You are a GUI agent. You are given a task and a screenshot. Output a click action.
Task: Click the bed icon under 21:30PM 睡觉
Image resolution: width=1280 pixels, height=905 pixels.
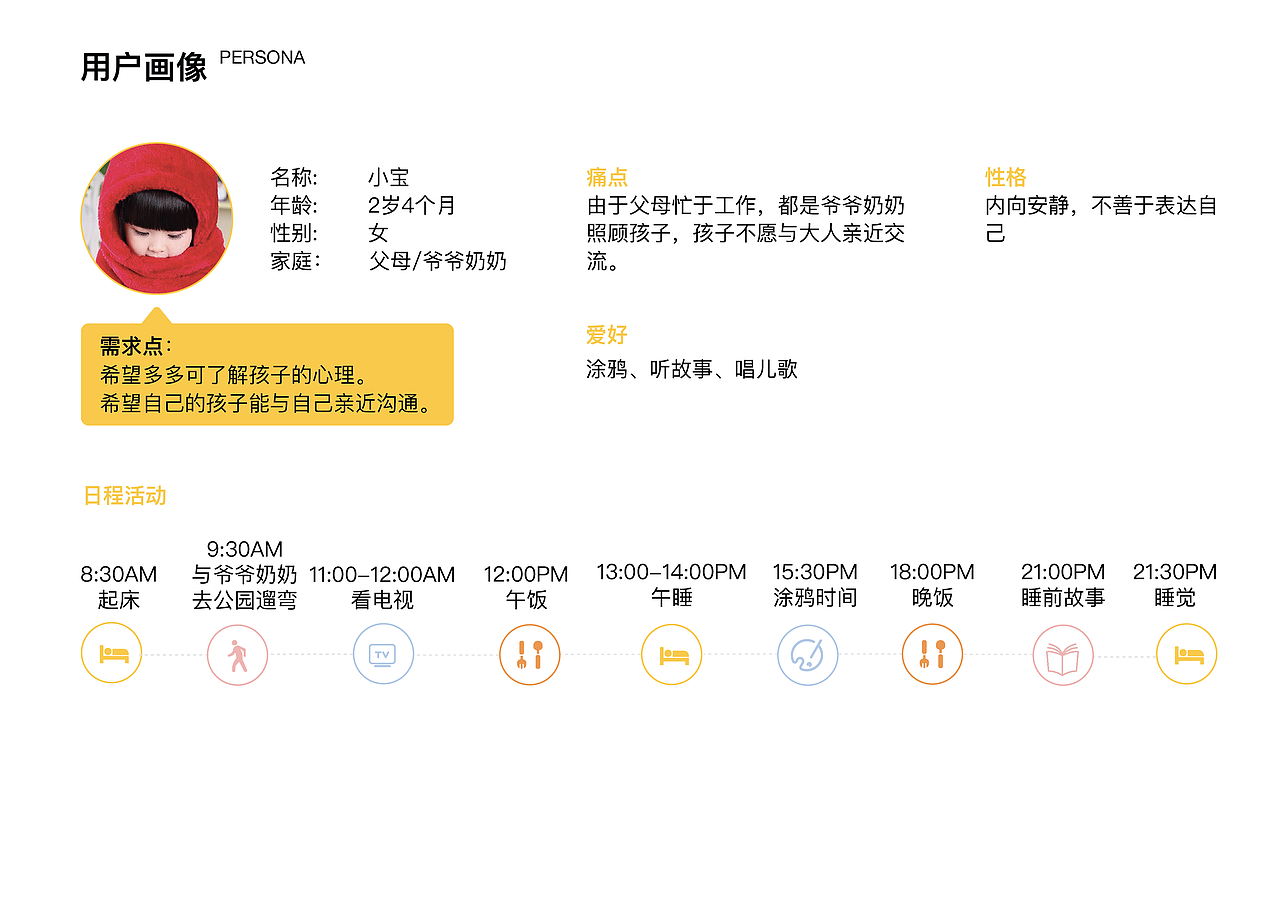[x=1186, y=653]
